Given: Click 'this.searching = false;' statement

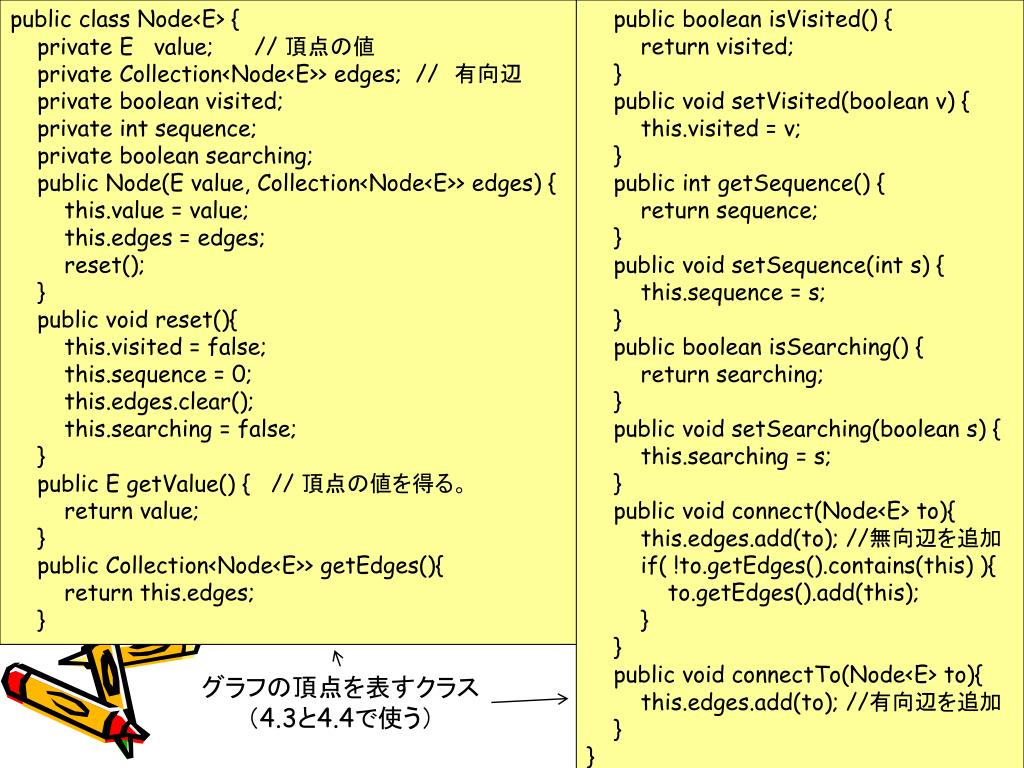Looking at the screenshot, I should click(x=180, y=430).
